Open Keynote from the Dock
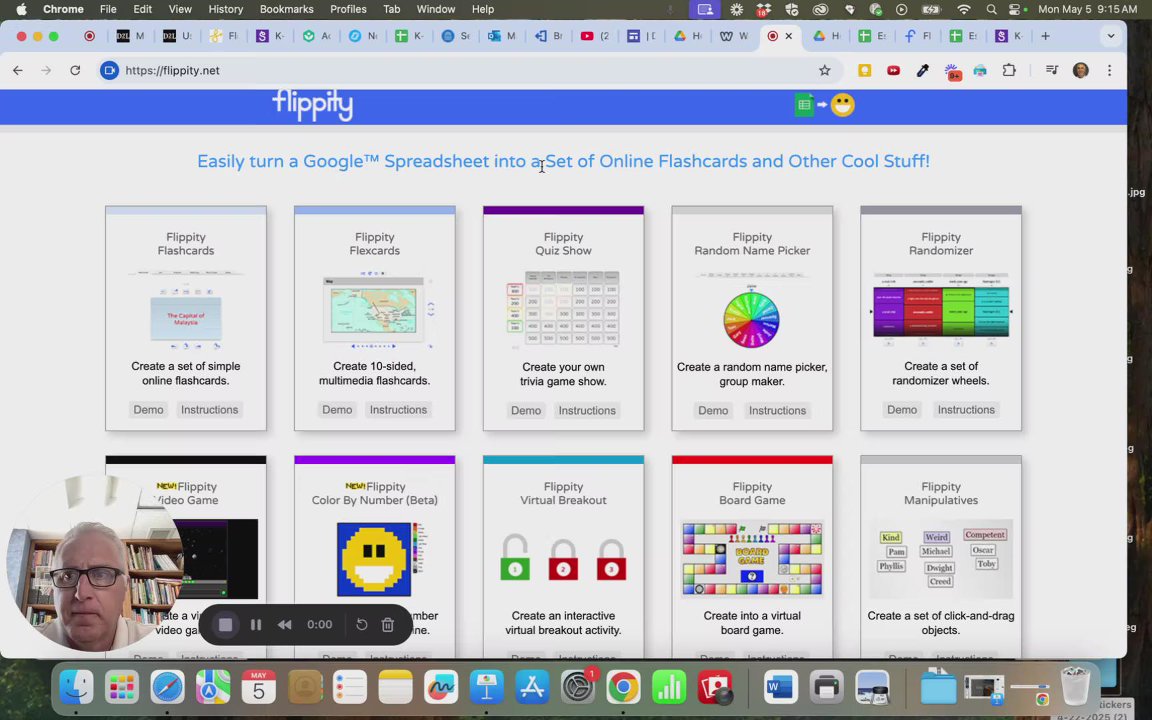The image size is (1152, 720). click(486, 688)
